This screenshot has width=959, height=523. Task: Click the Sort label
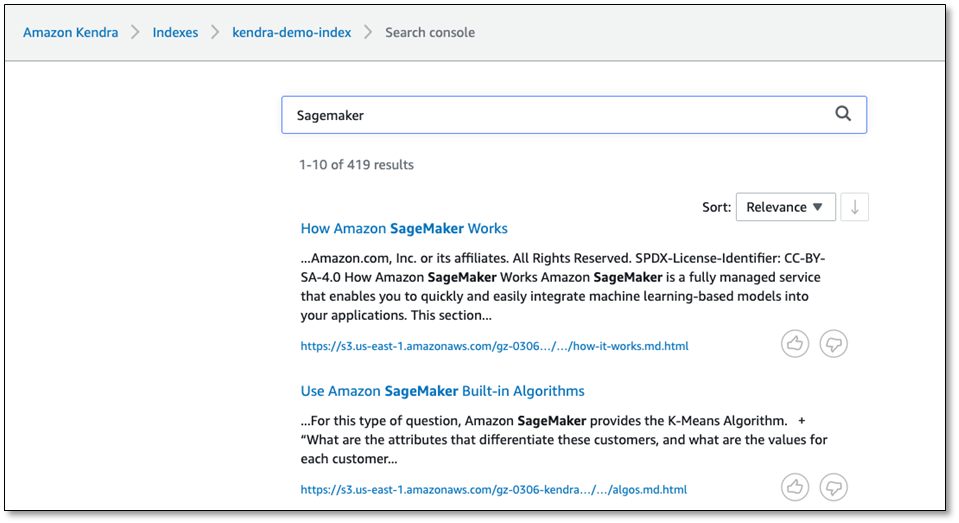tap(716, 207)
